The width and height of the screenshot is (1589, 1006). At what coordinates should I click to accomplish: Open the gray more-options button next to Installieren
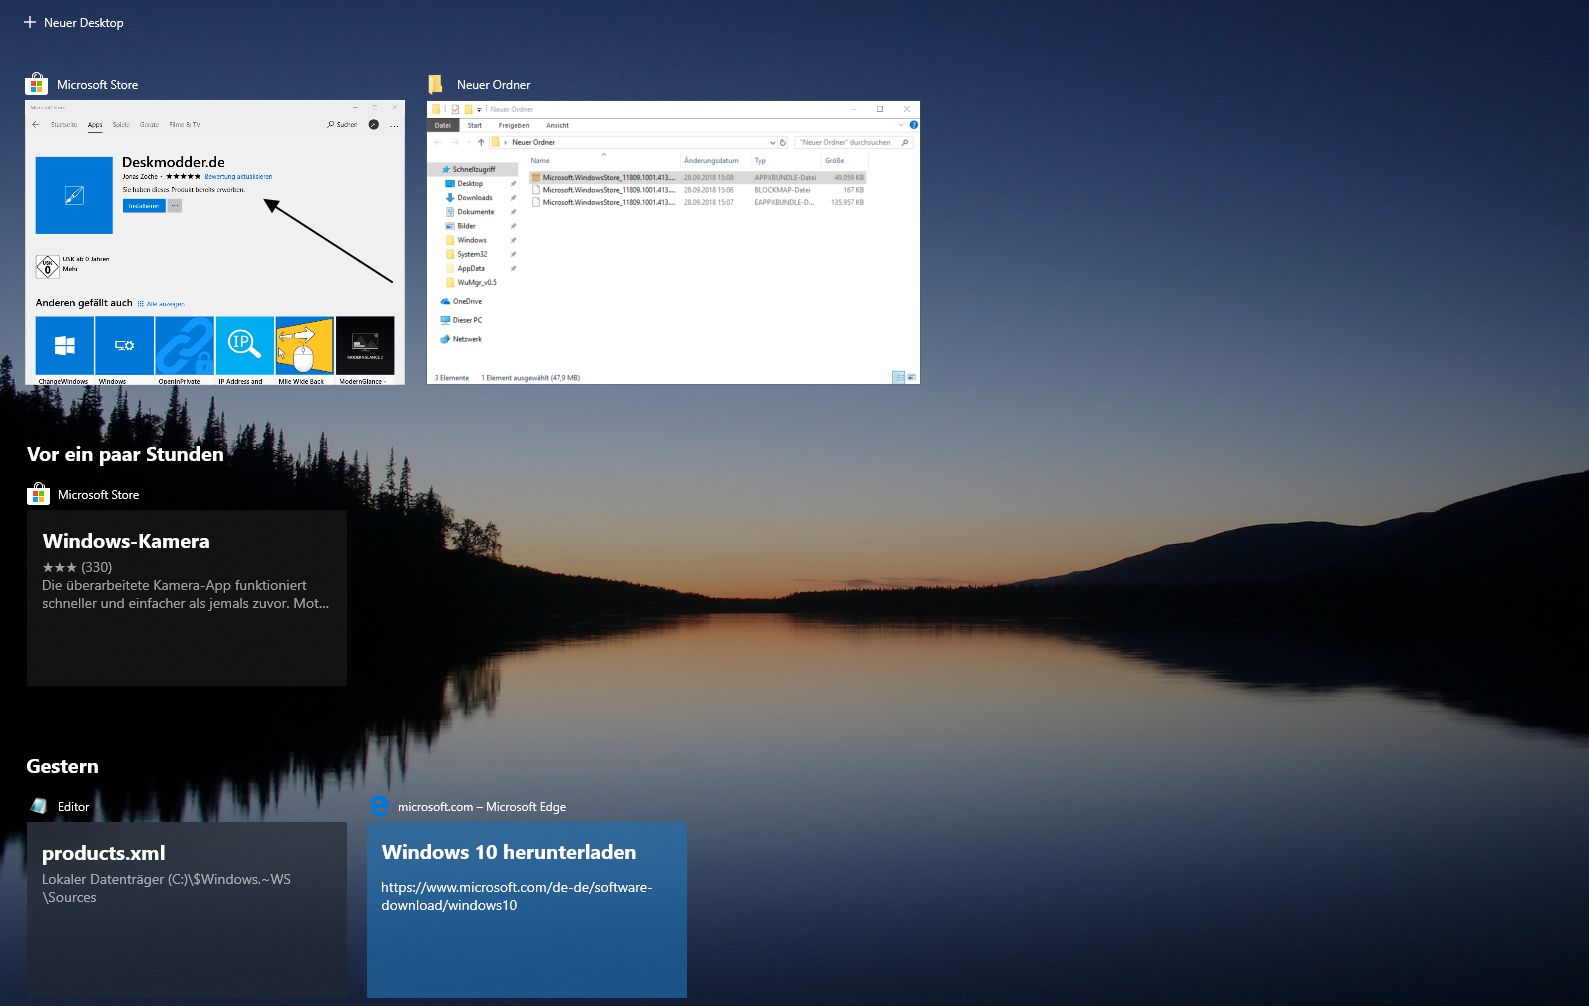pyautogui.click(x=175, y=206)
